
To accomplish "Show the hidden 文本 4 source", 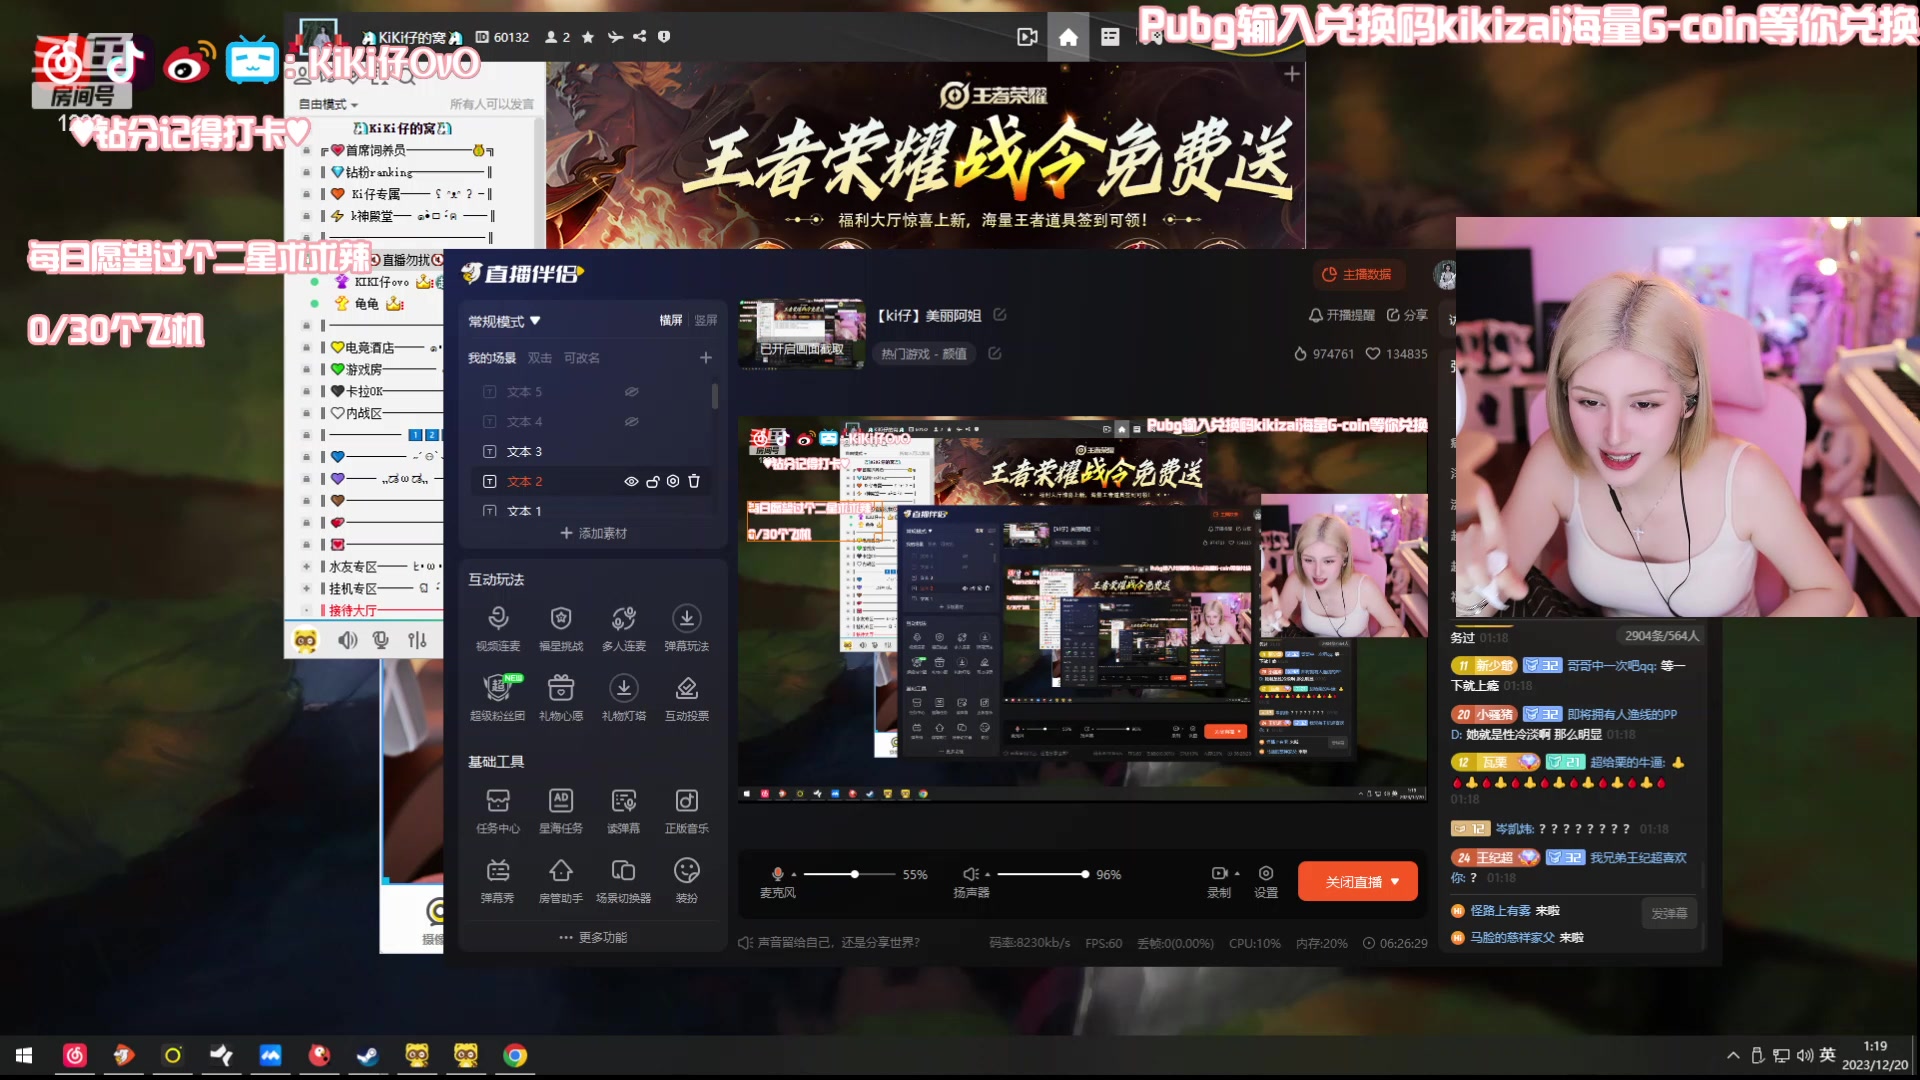I will [x=632, y=422].
